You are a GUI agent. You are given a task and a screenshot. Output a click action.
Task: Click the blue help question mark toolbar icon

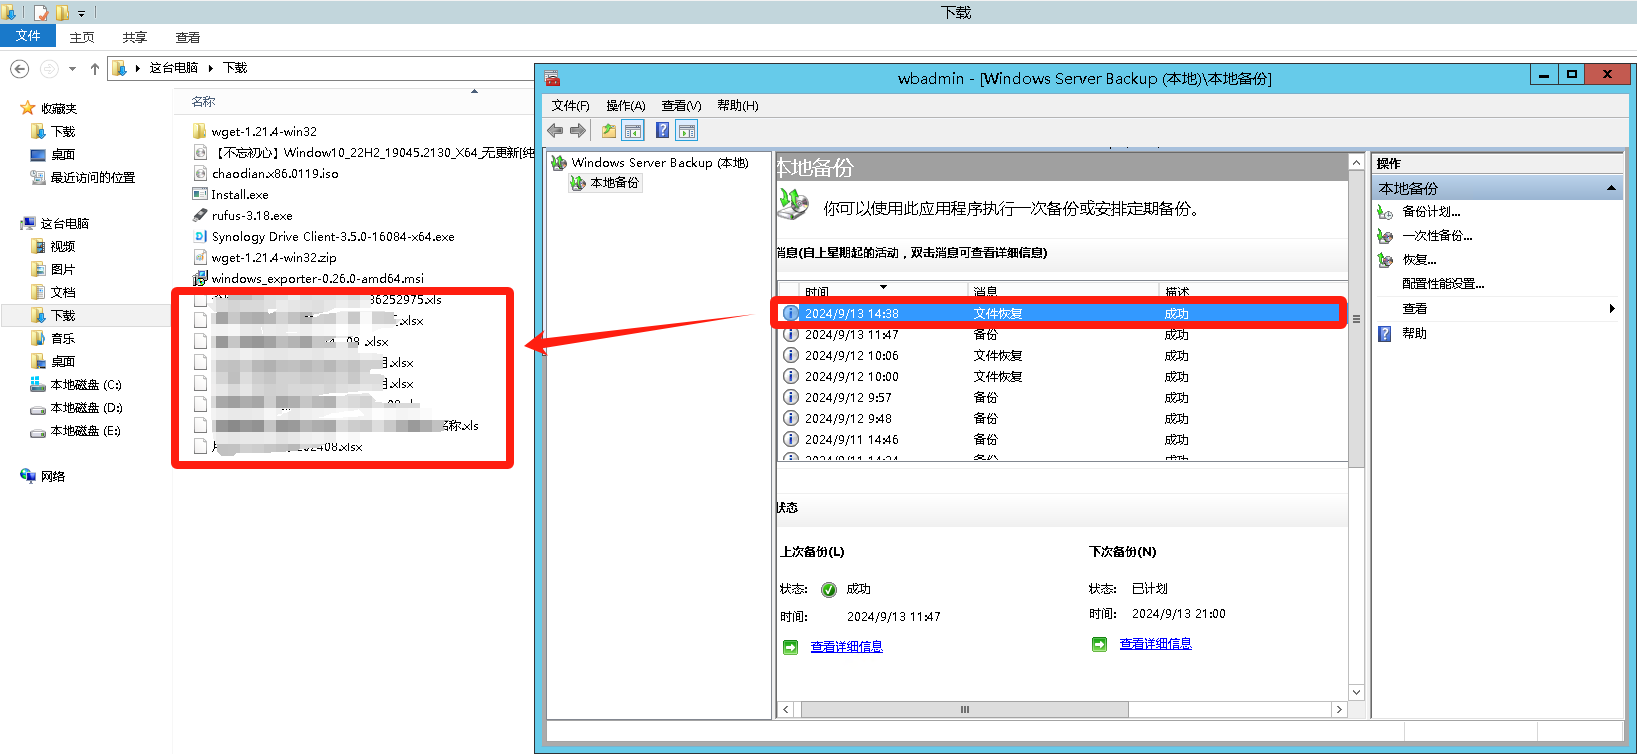pyautogui.click(x=662, y=131)
